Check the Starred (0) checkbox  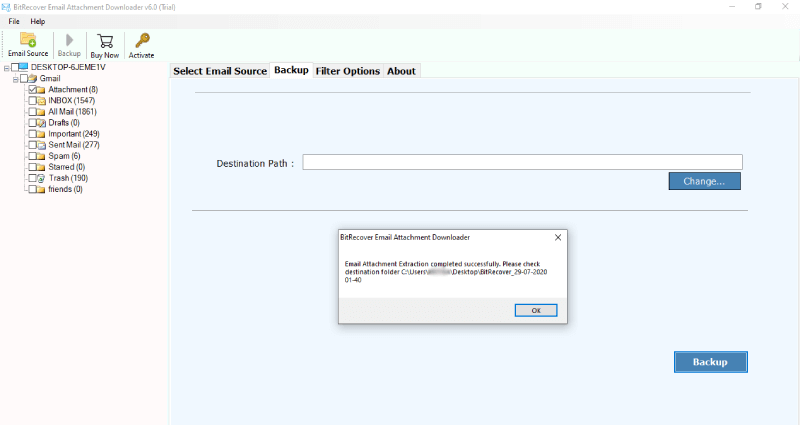tap(32, 167)
